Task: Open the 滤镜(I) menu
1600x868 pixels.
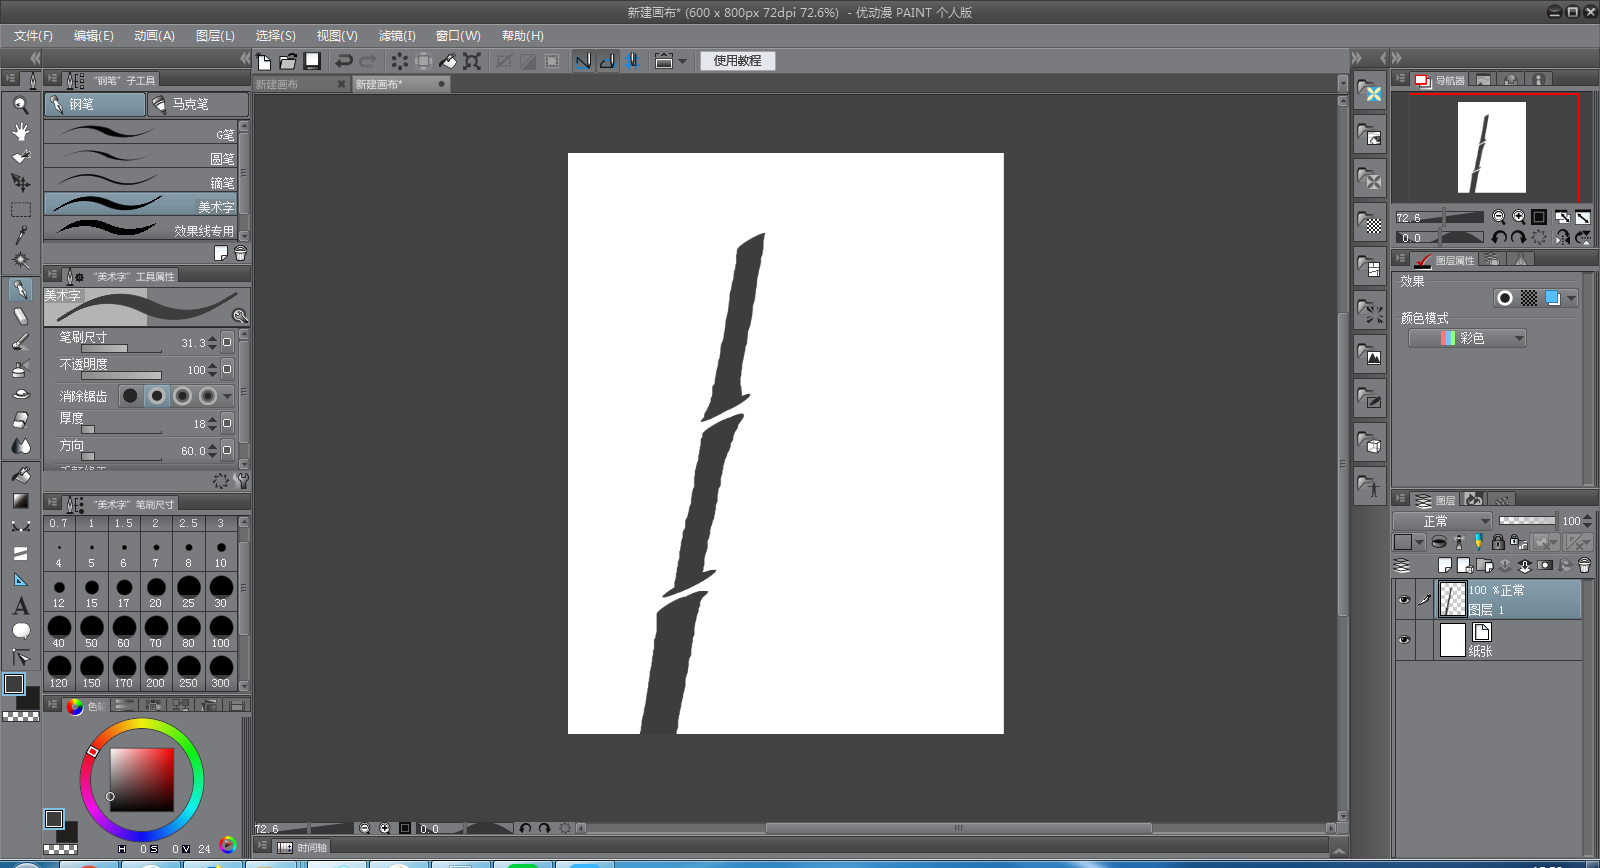Action: tap(397, 36)
